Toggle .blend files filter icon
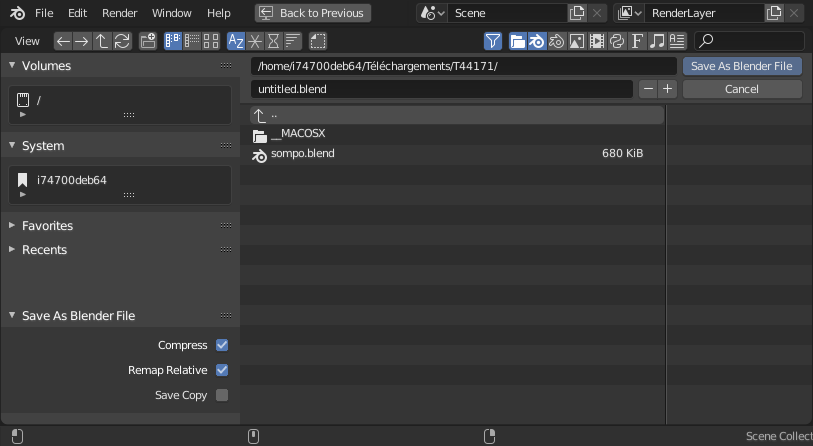This screenshot has width=813, height=446. click(x=537, y=41)
